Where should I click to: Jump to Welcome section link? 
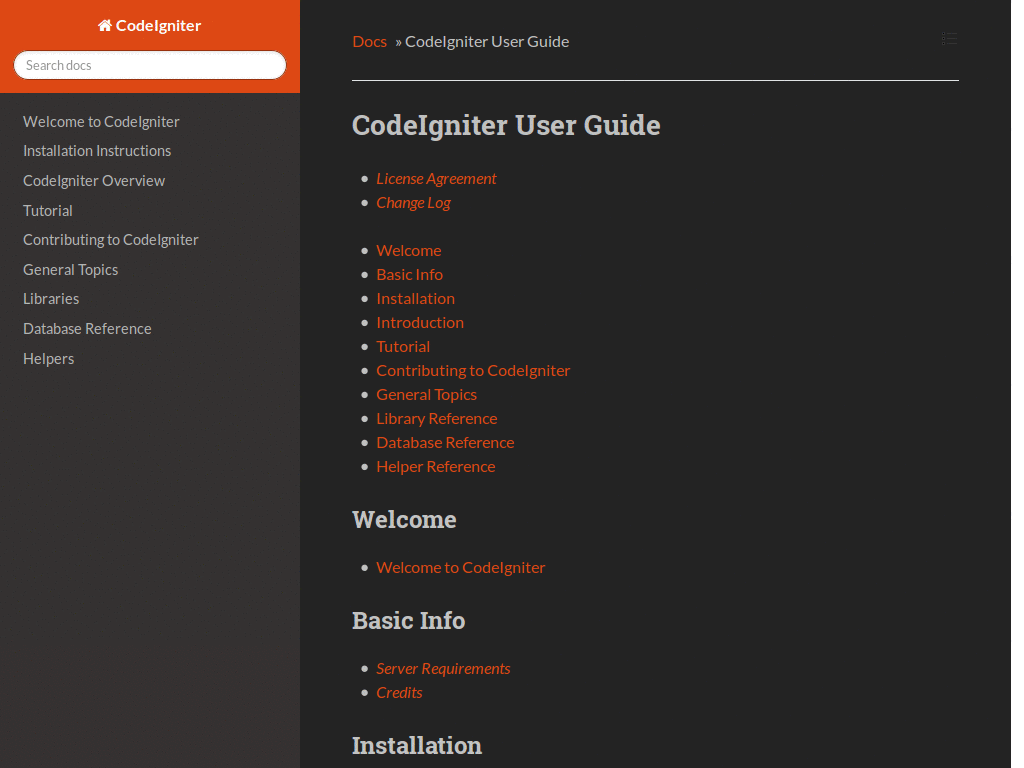pyautogui.click(x=409, y=250)
